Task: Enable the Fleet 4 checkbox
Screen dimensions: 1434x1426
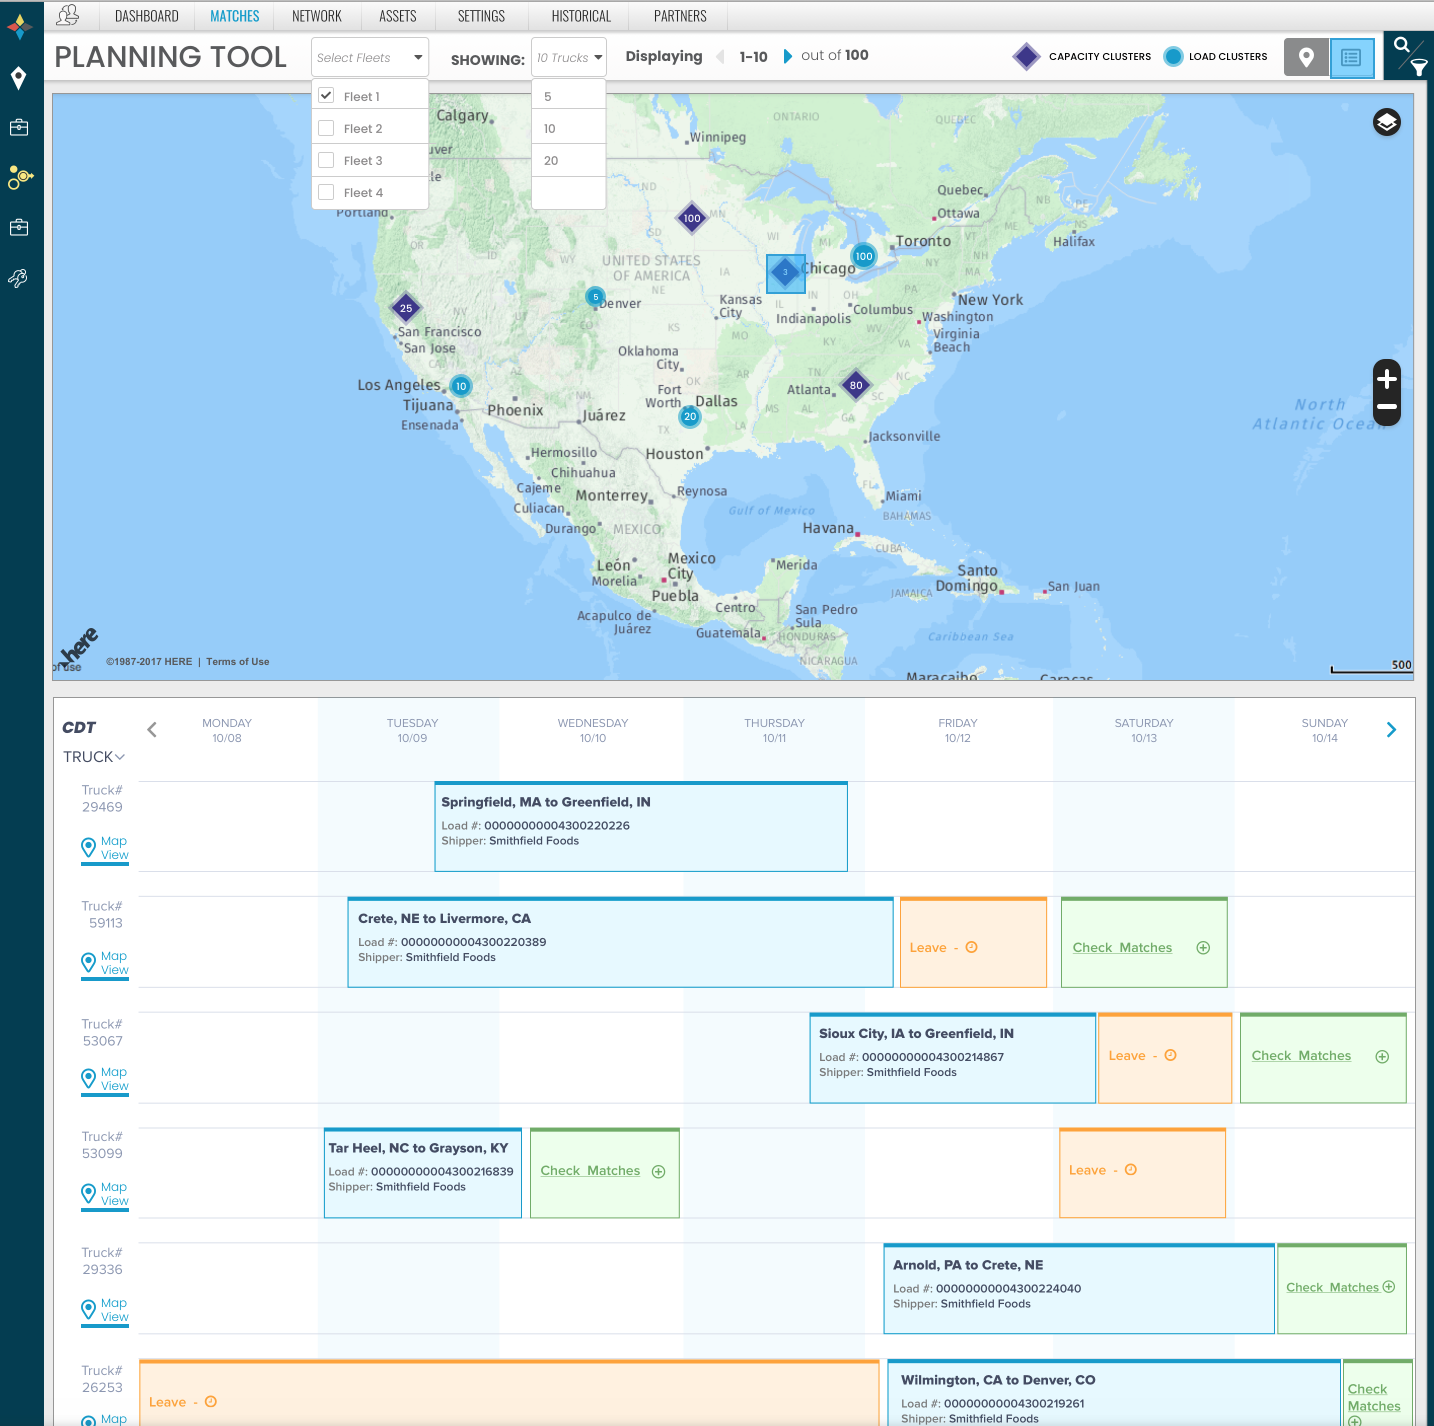Action: click(326, 192)
